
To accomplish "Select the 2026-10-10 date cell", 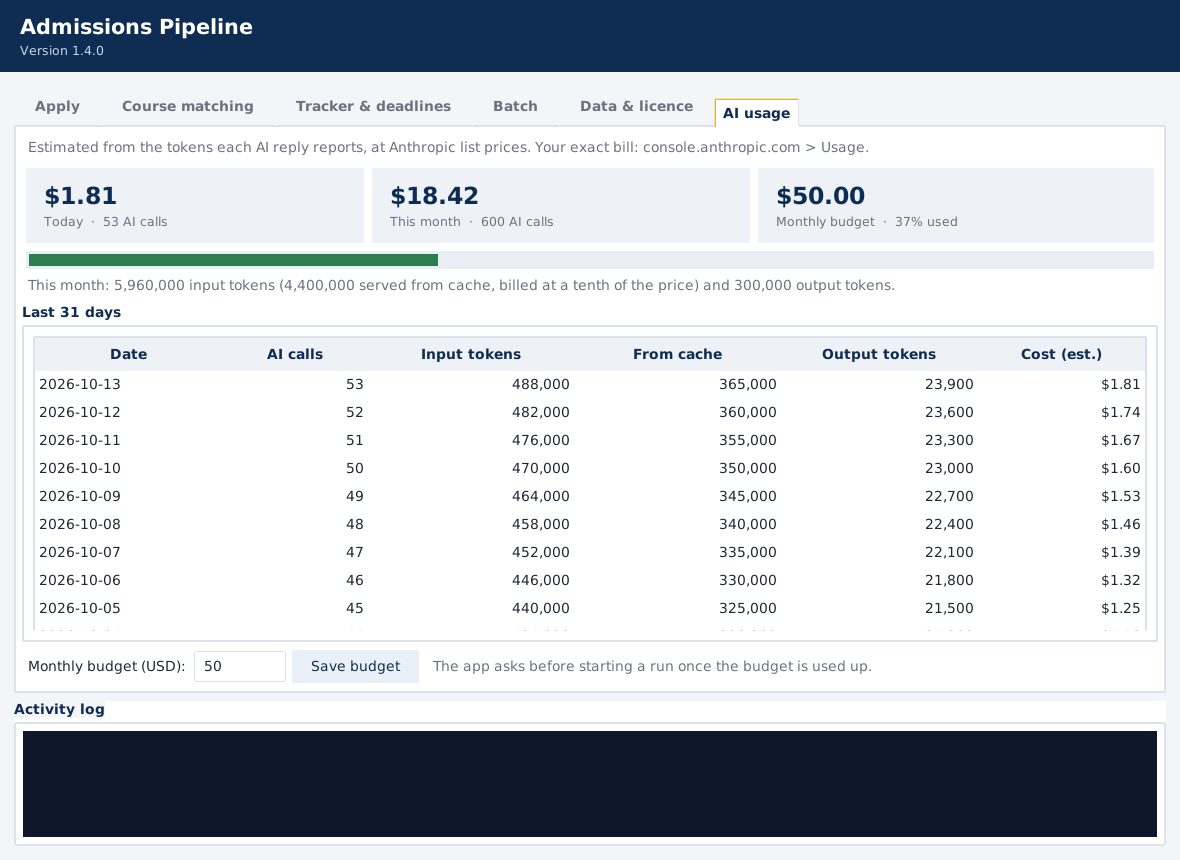I will click(80, 468).
